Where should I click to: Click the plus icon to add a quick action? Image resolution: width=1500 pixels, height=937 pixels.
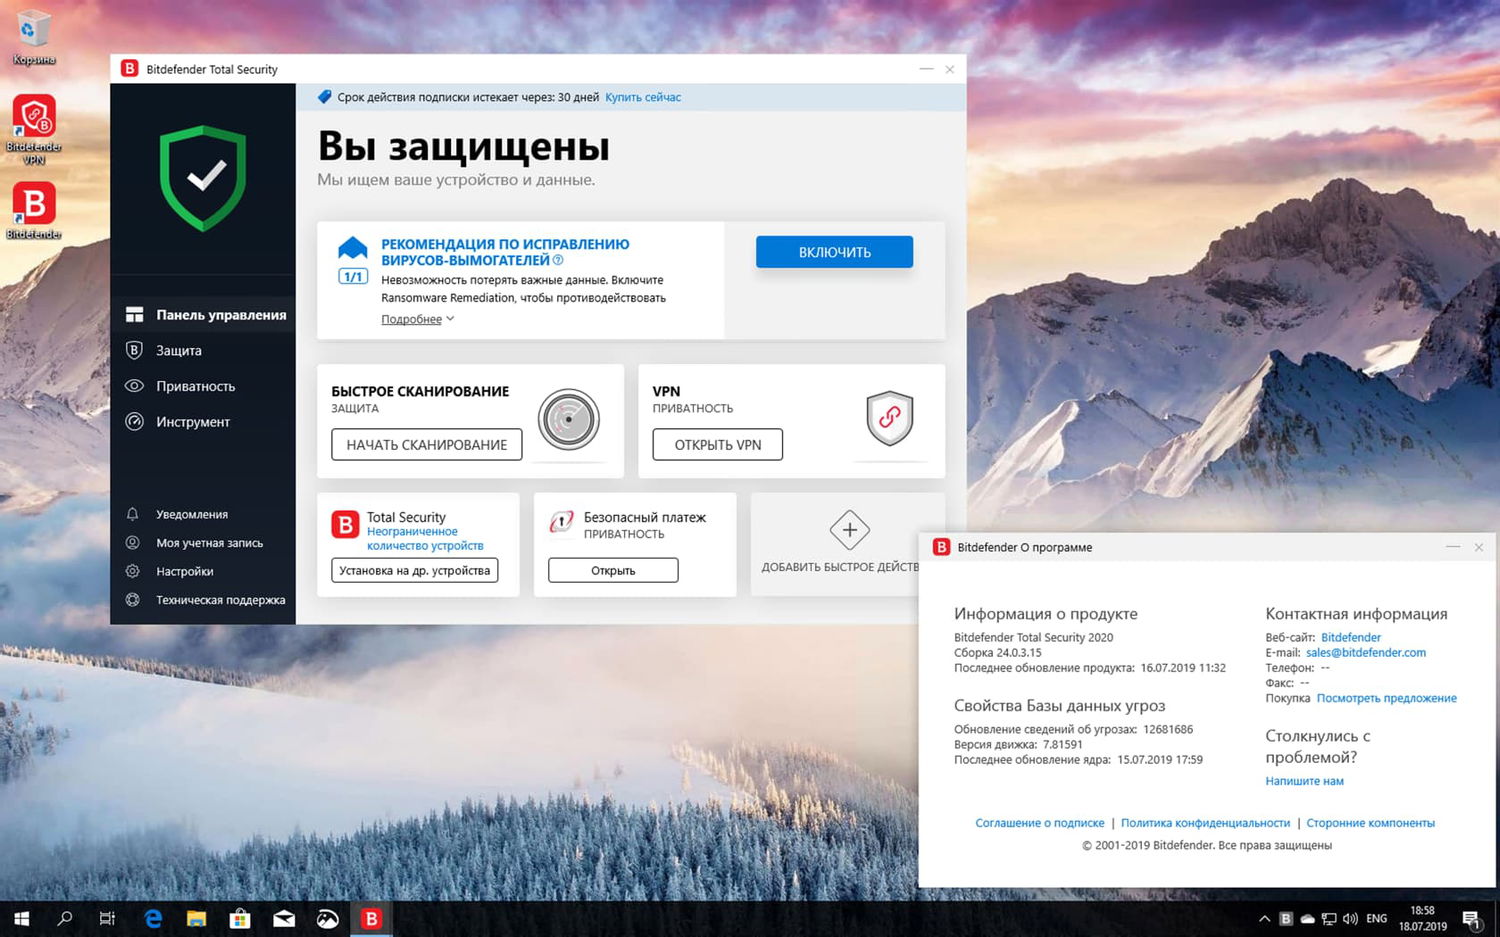[x=849, y=530]
